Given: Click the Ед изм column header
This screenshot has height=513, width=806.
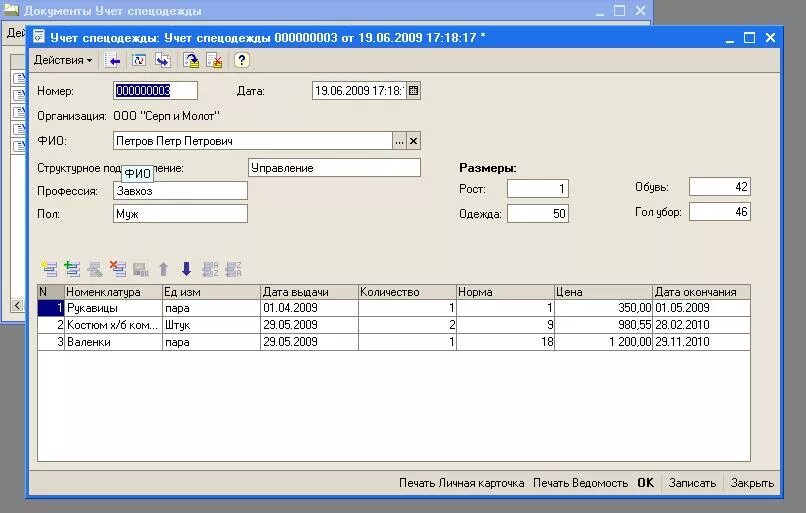Looking at the screenshot, I should point(211,292).
